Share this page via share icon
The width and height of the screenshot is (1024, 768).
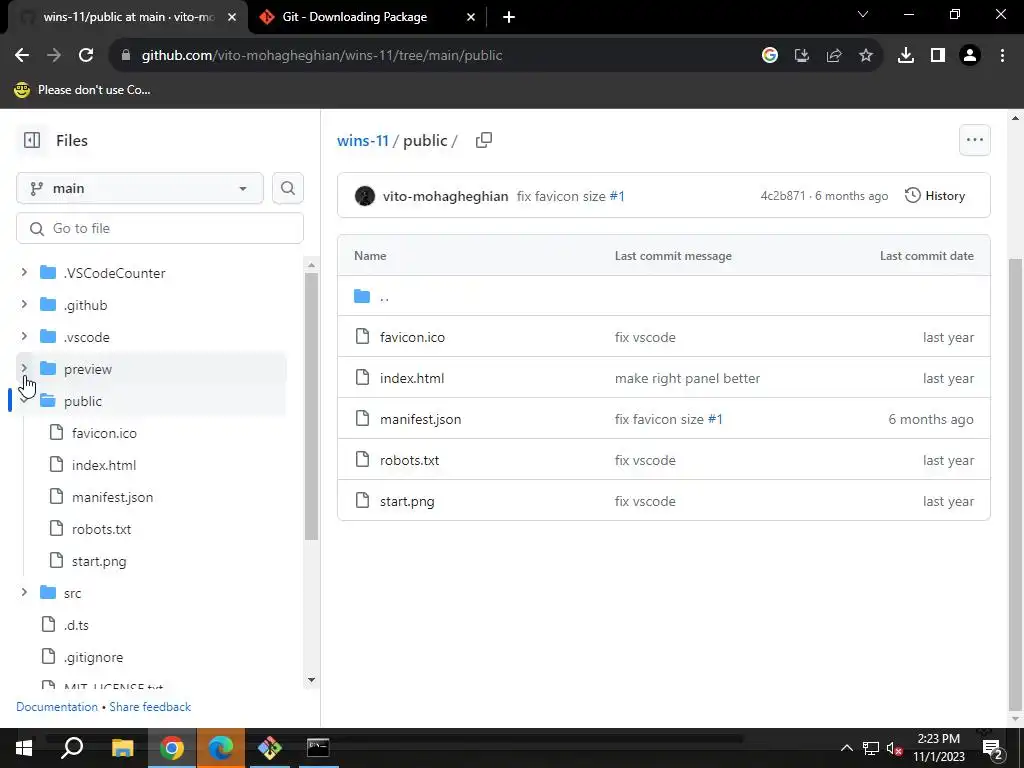834,56
